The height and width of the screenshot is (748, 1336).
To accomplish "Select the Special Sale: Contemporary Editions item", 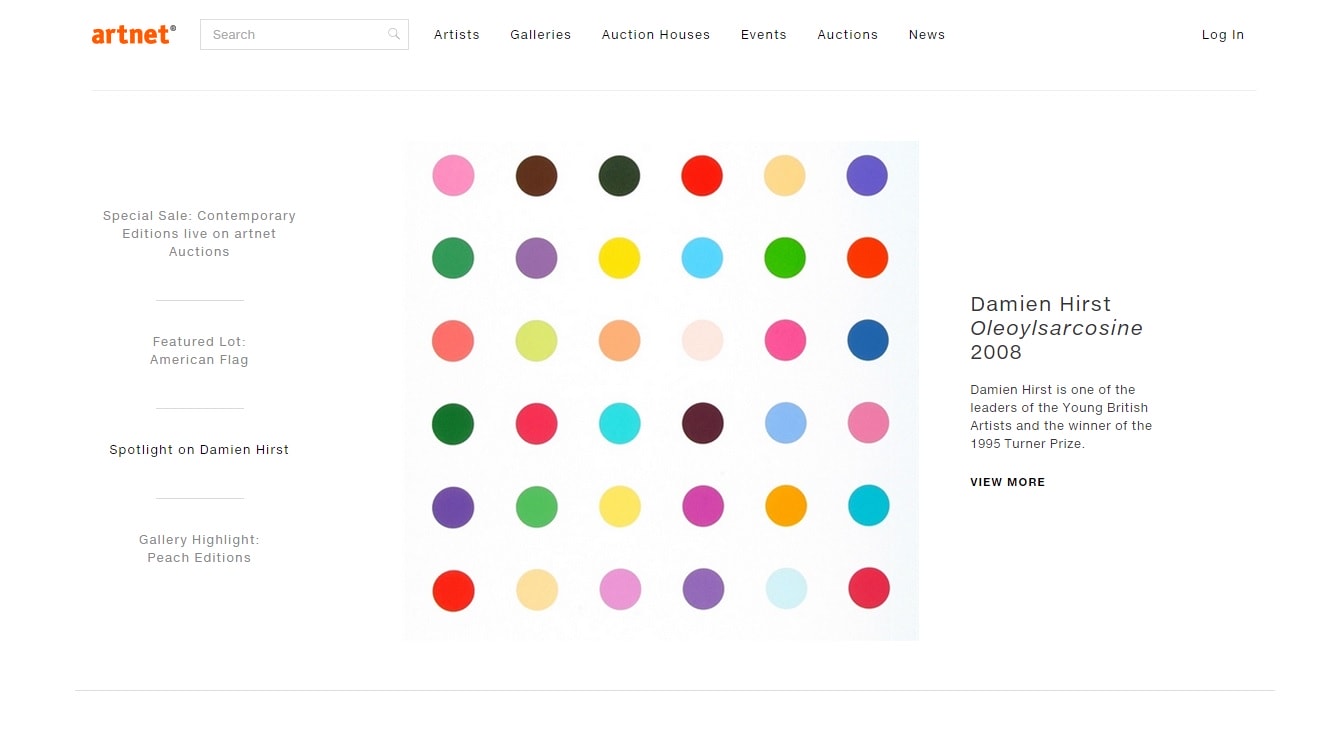I will tap(198, 233).
